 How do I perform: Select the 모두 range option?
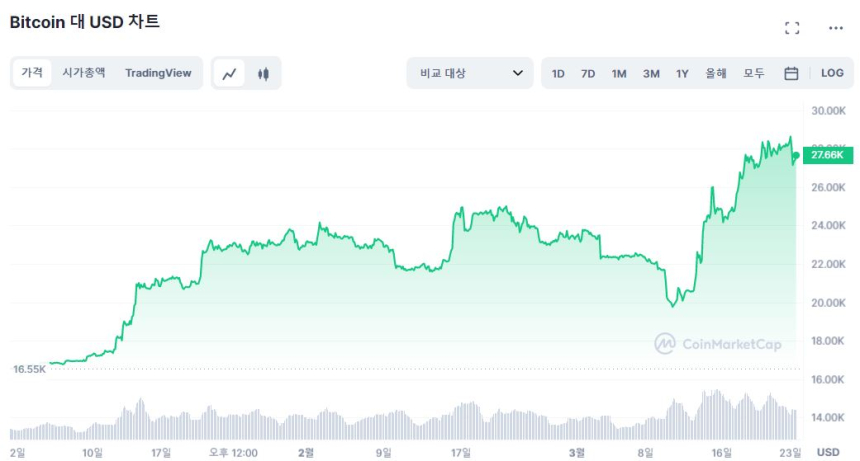(x=754, y=73)
